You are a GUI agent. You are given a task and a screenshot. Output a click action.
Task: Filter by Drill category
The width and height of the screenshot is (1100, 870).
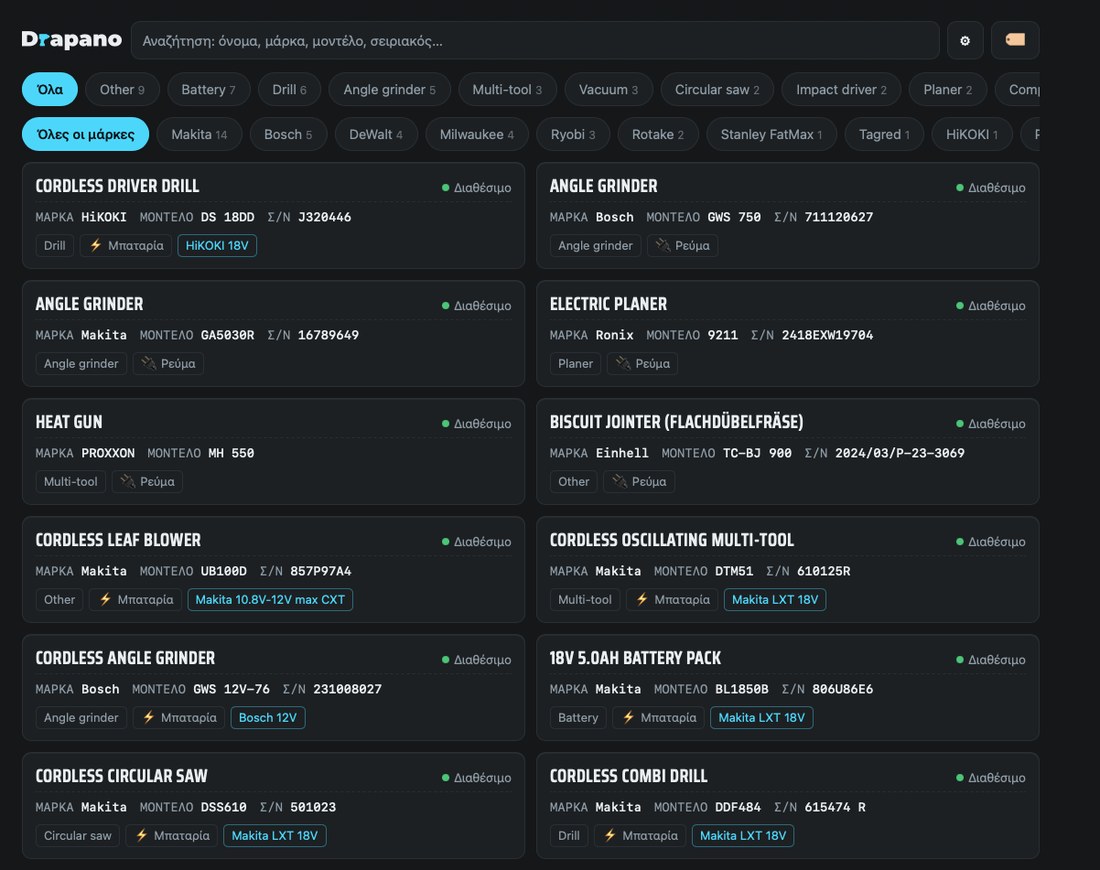click(289, 89)
